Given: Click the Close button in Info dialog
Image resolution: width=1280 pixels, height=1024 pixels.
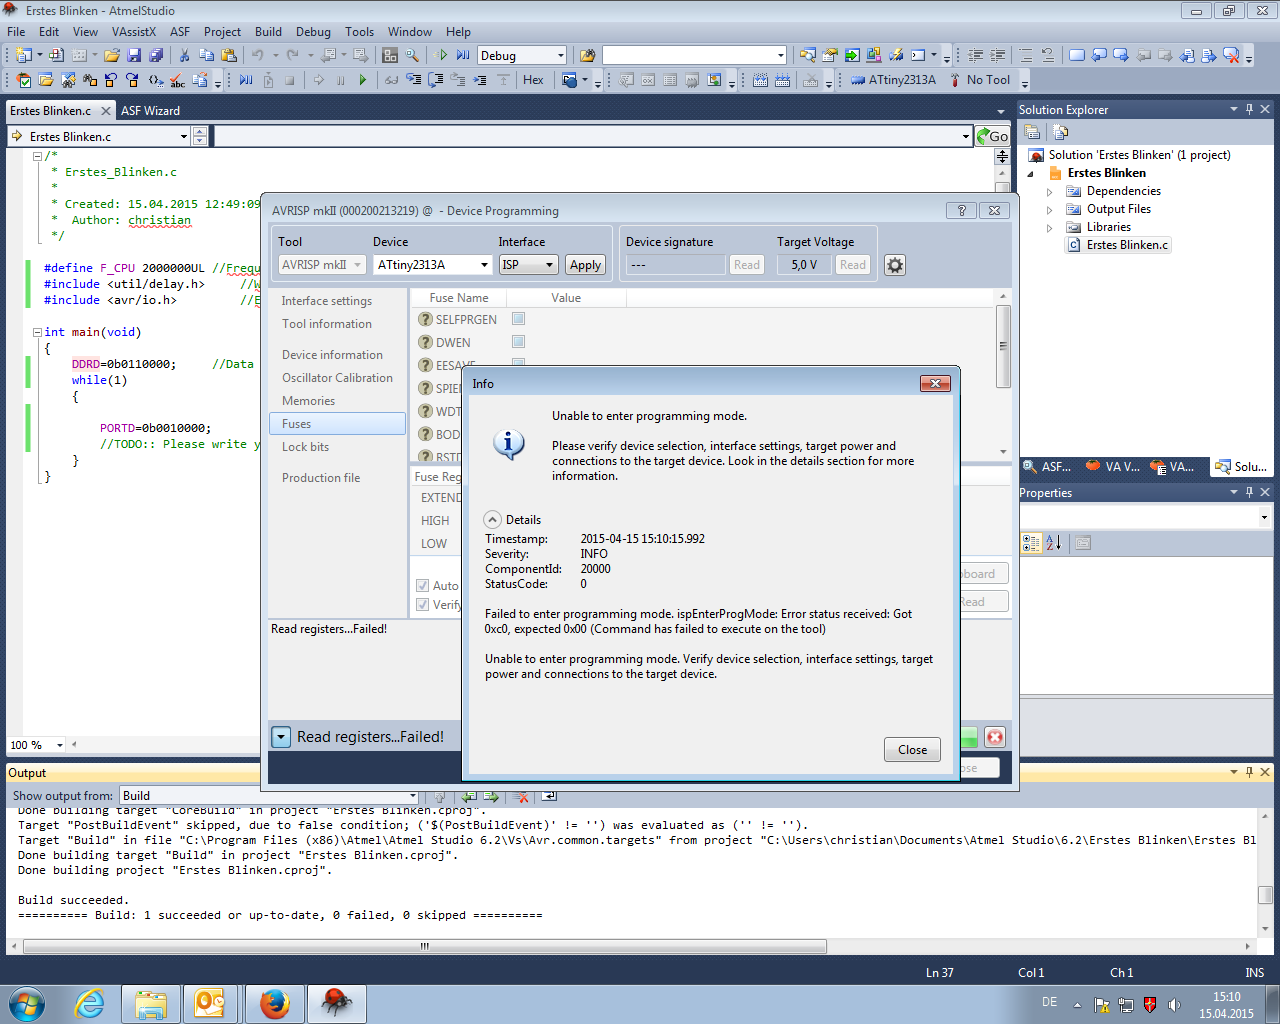Looking at the screenshot, I should pyautogui.click(x=912, y=750).
